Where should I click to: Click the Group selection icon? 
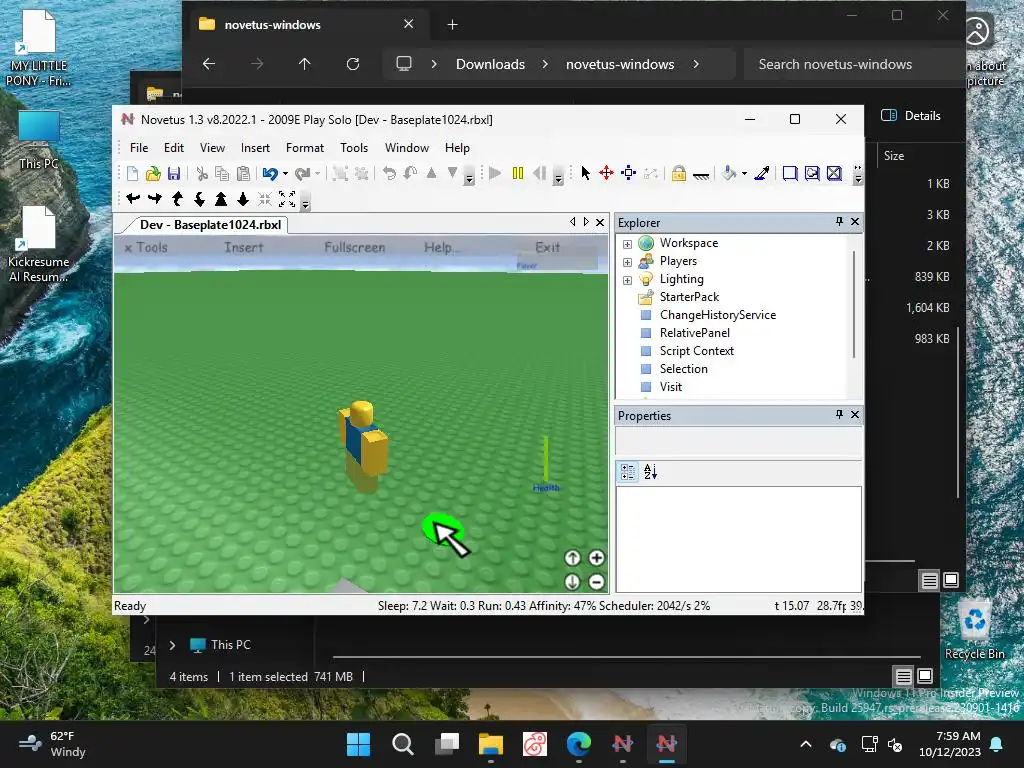340,173
